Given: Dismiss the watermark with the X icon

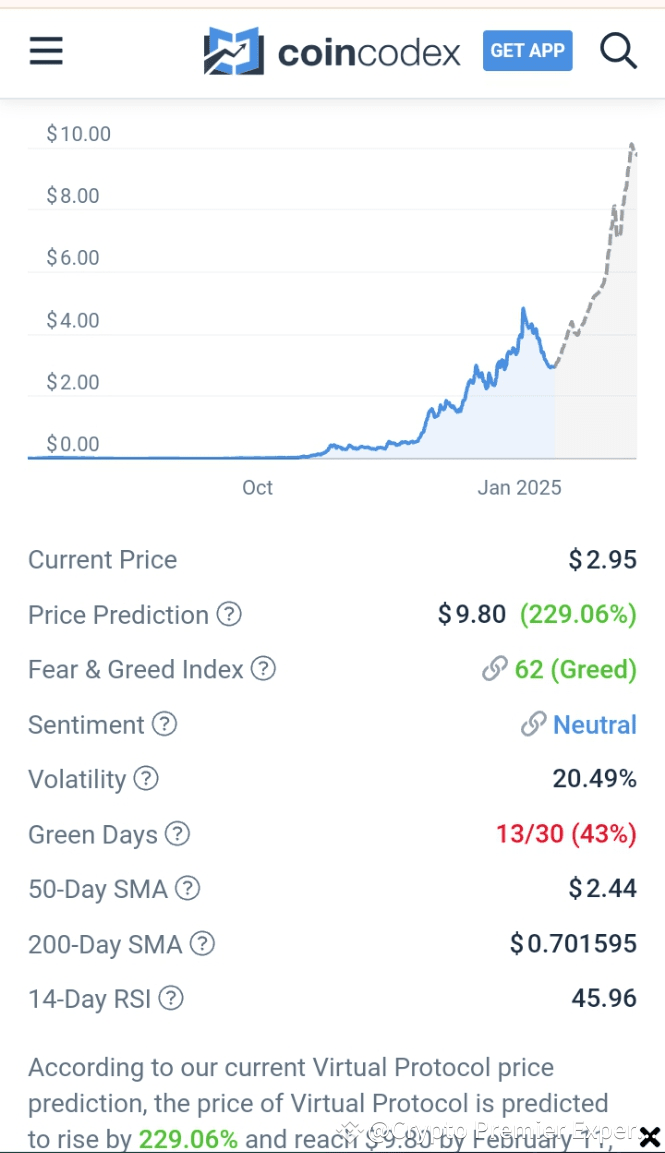Looking at the screenshot, I should (651, 1137).
